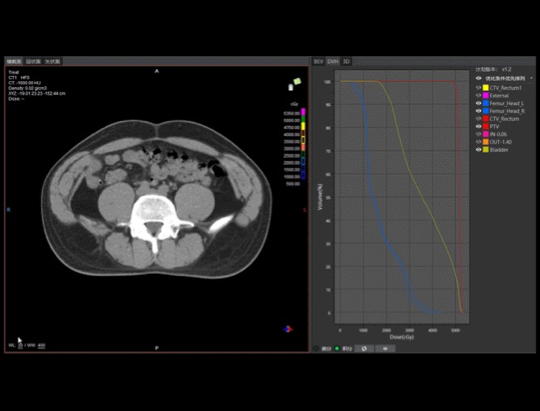Image resolution: width=540 pixels, height=411 pixels.
Task: Hide the Bladder DVH curve
Action: pyautogui.click(x=478, y=150)
